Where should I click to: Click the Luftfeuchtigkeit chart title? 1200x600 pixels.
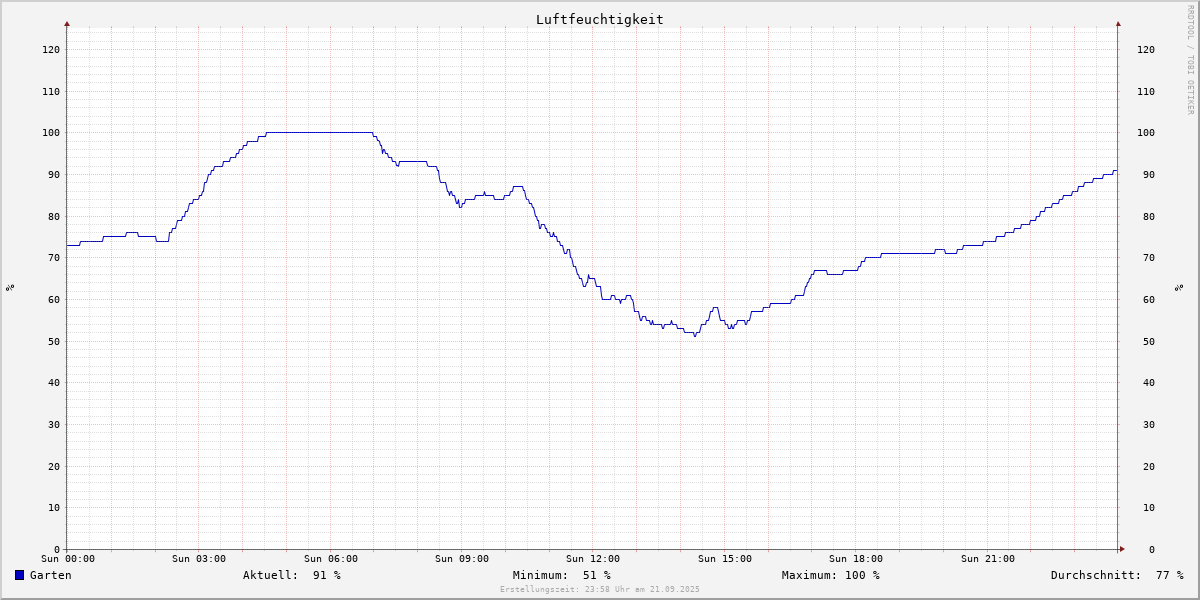(599, 19)
